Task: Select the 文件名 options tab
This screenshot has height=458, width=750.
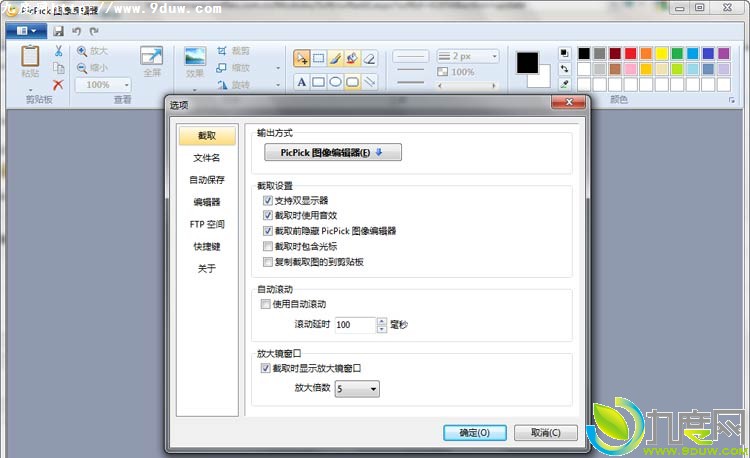Action: (207, 158)
